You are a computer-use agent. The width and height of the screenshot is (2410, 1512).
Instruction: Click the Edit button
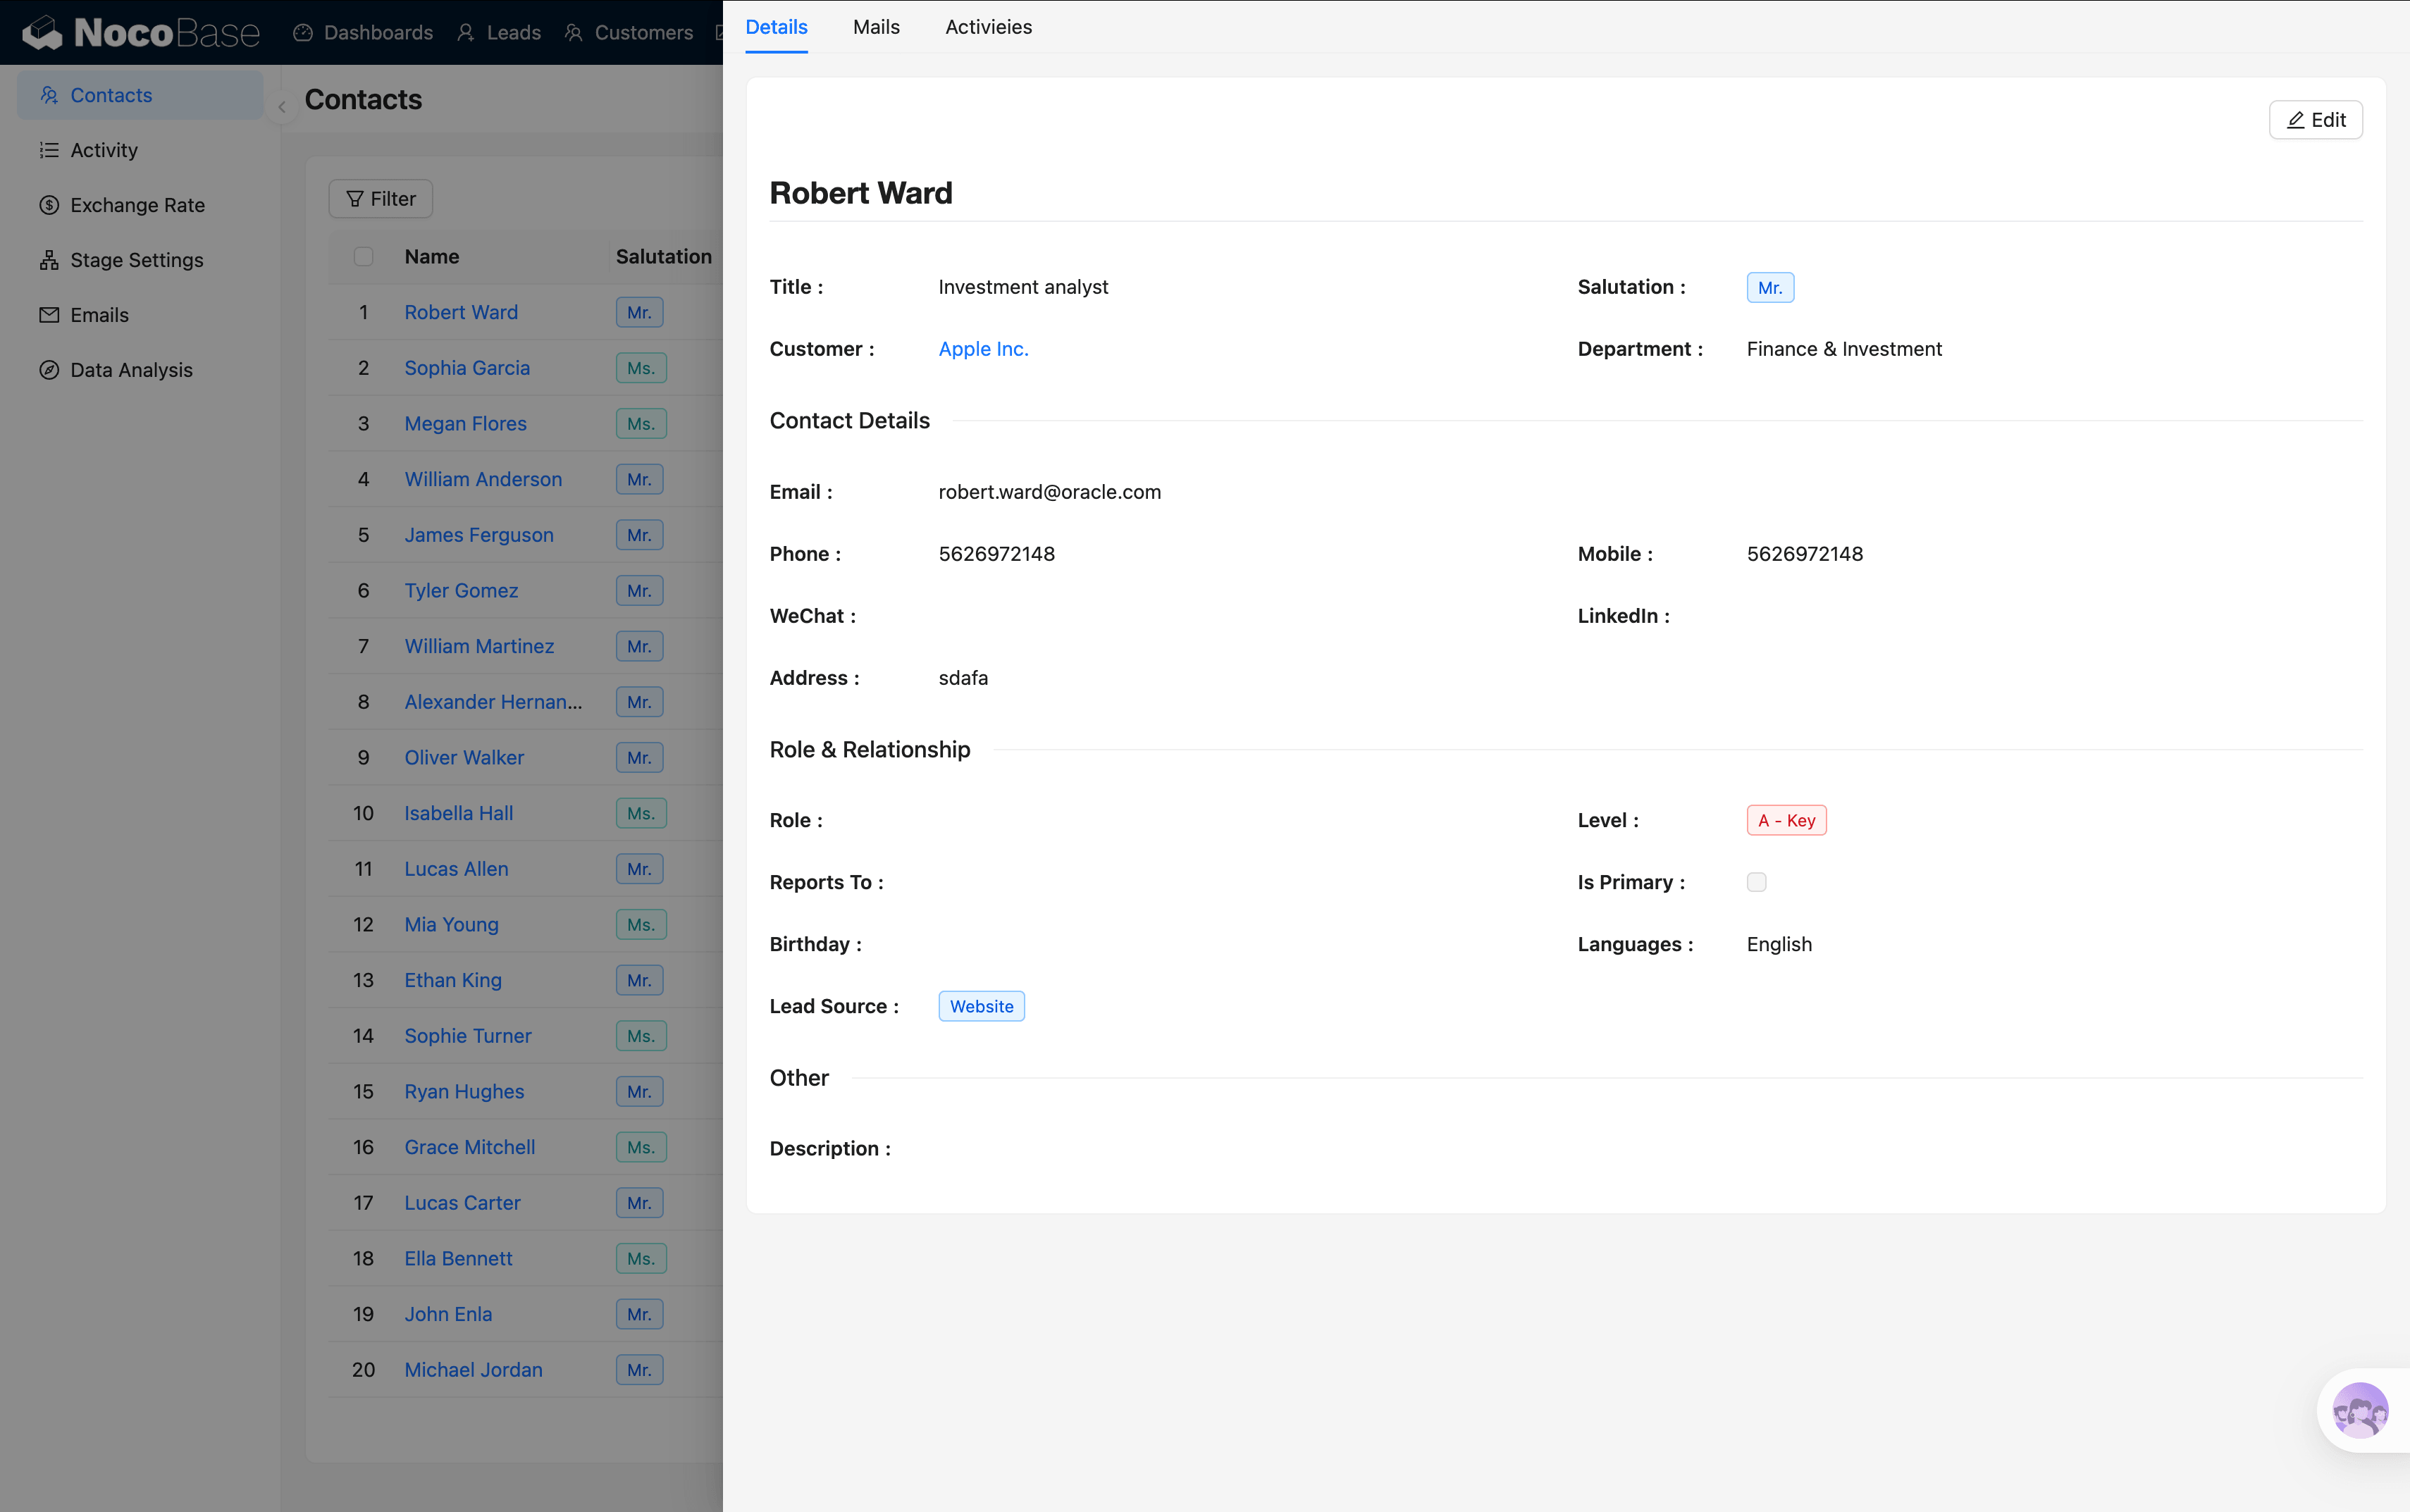point(2315,120)
